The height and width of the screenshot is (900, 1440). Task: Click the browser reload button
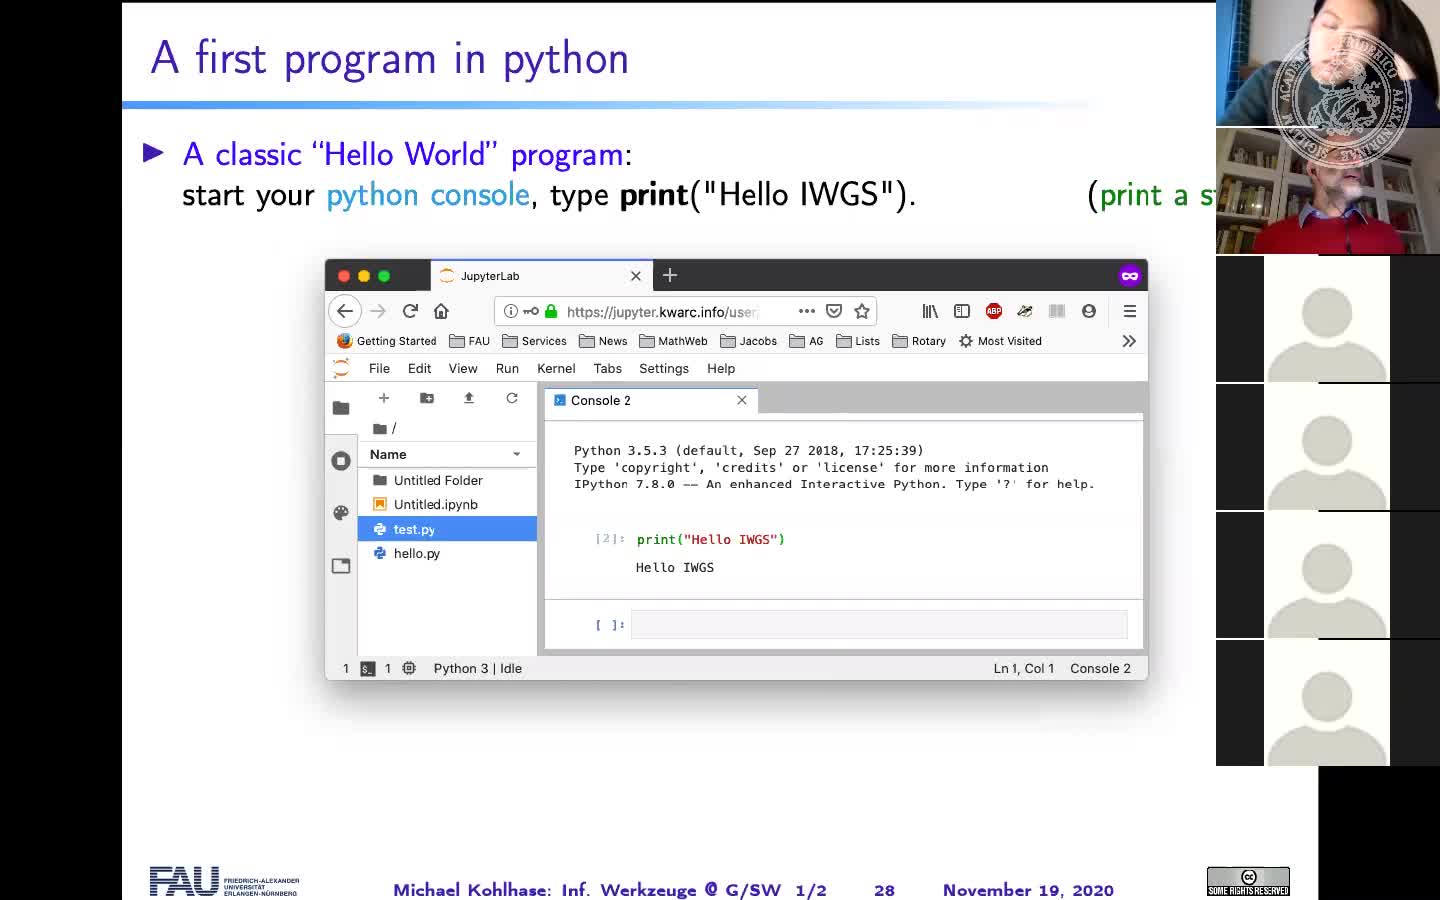tap(410, 311)
